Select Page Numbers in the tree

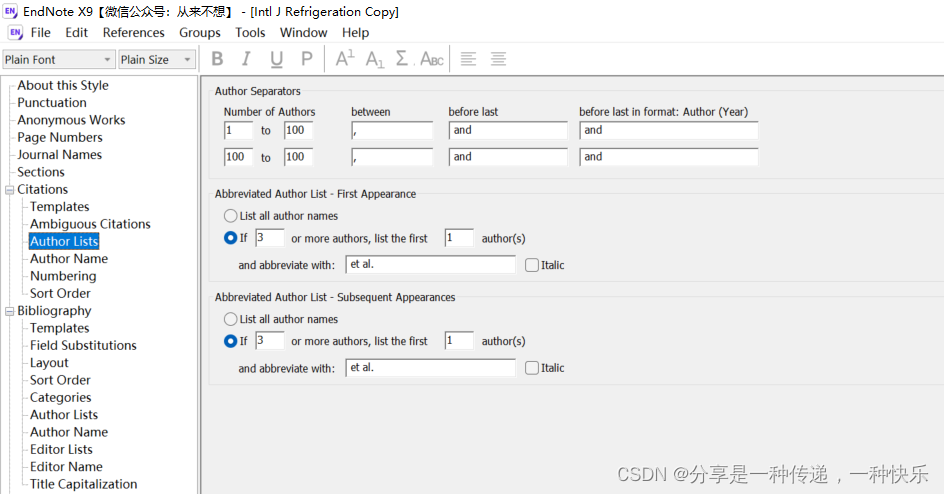(x=60, y=138)
